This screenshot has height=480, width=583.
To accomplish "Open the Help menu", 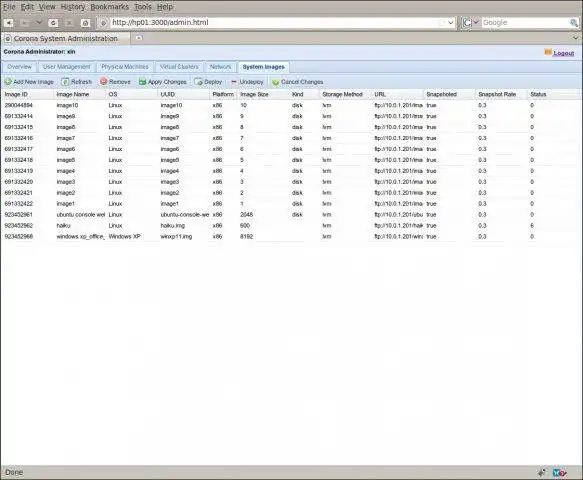I will point(165,7).
